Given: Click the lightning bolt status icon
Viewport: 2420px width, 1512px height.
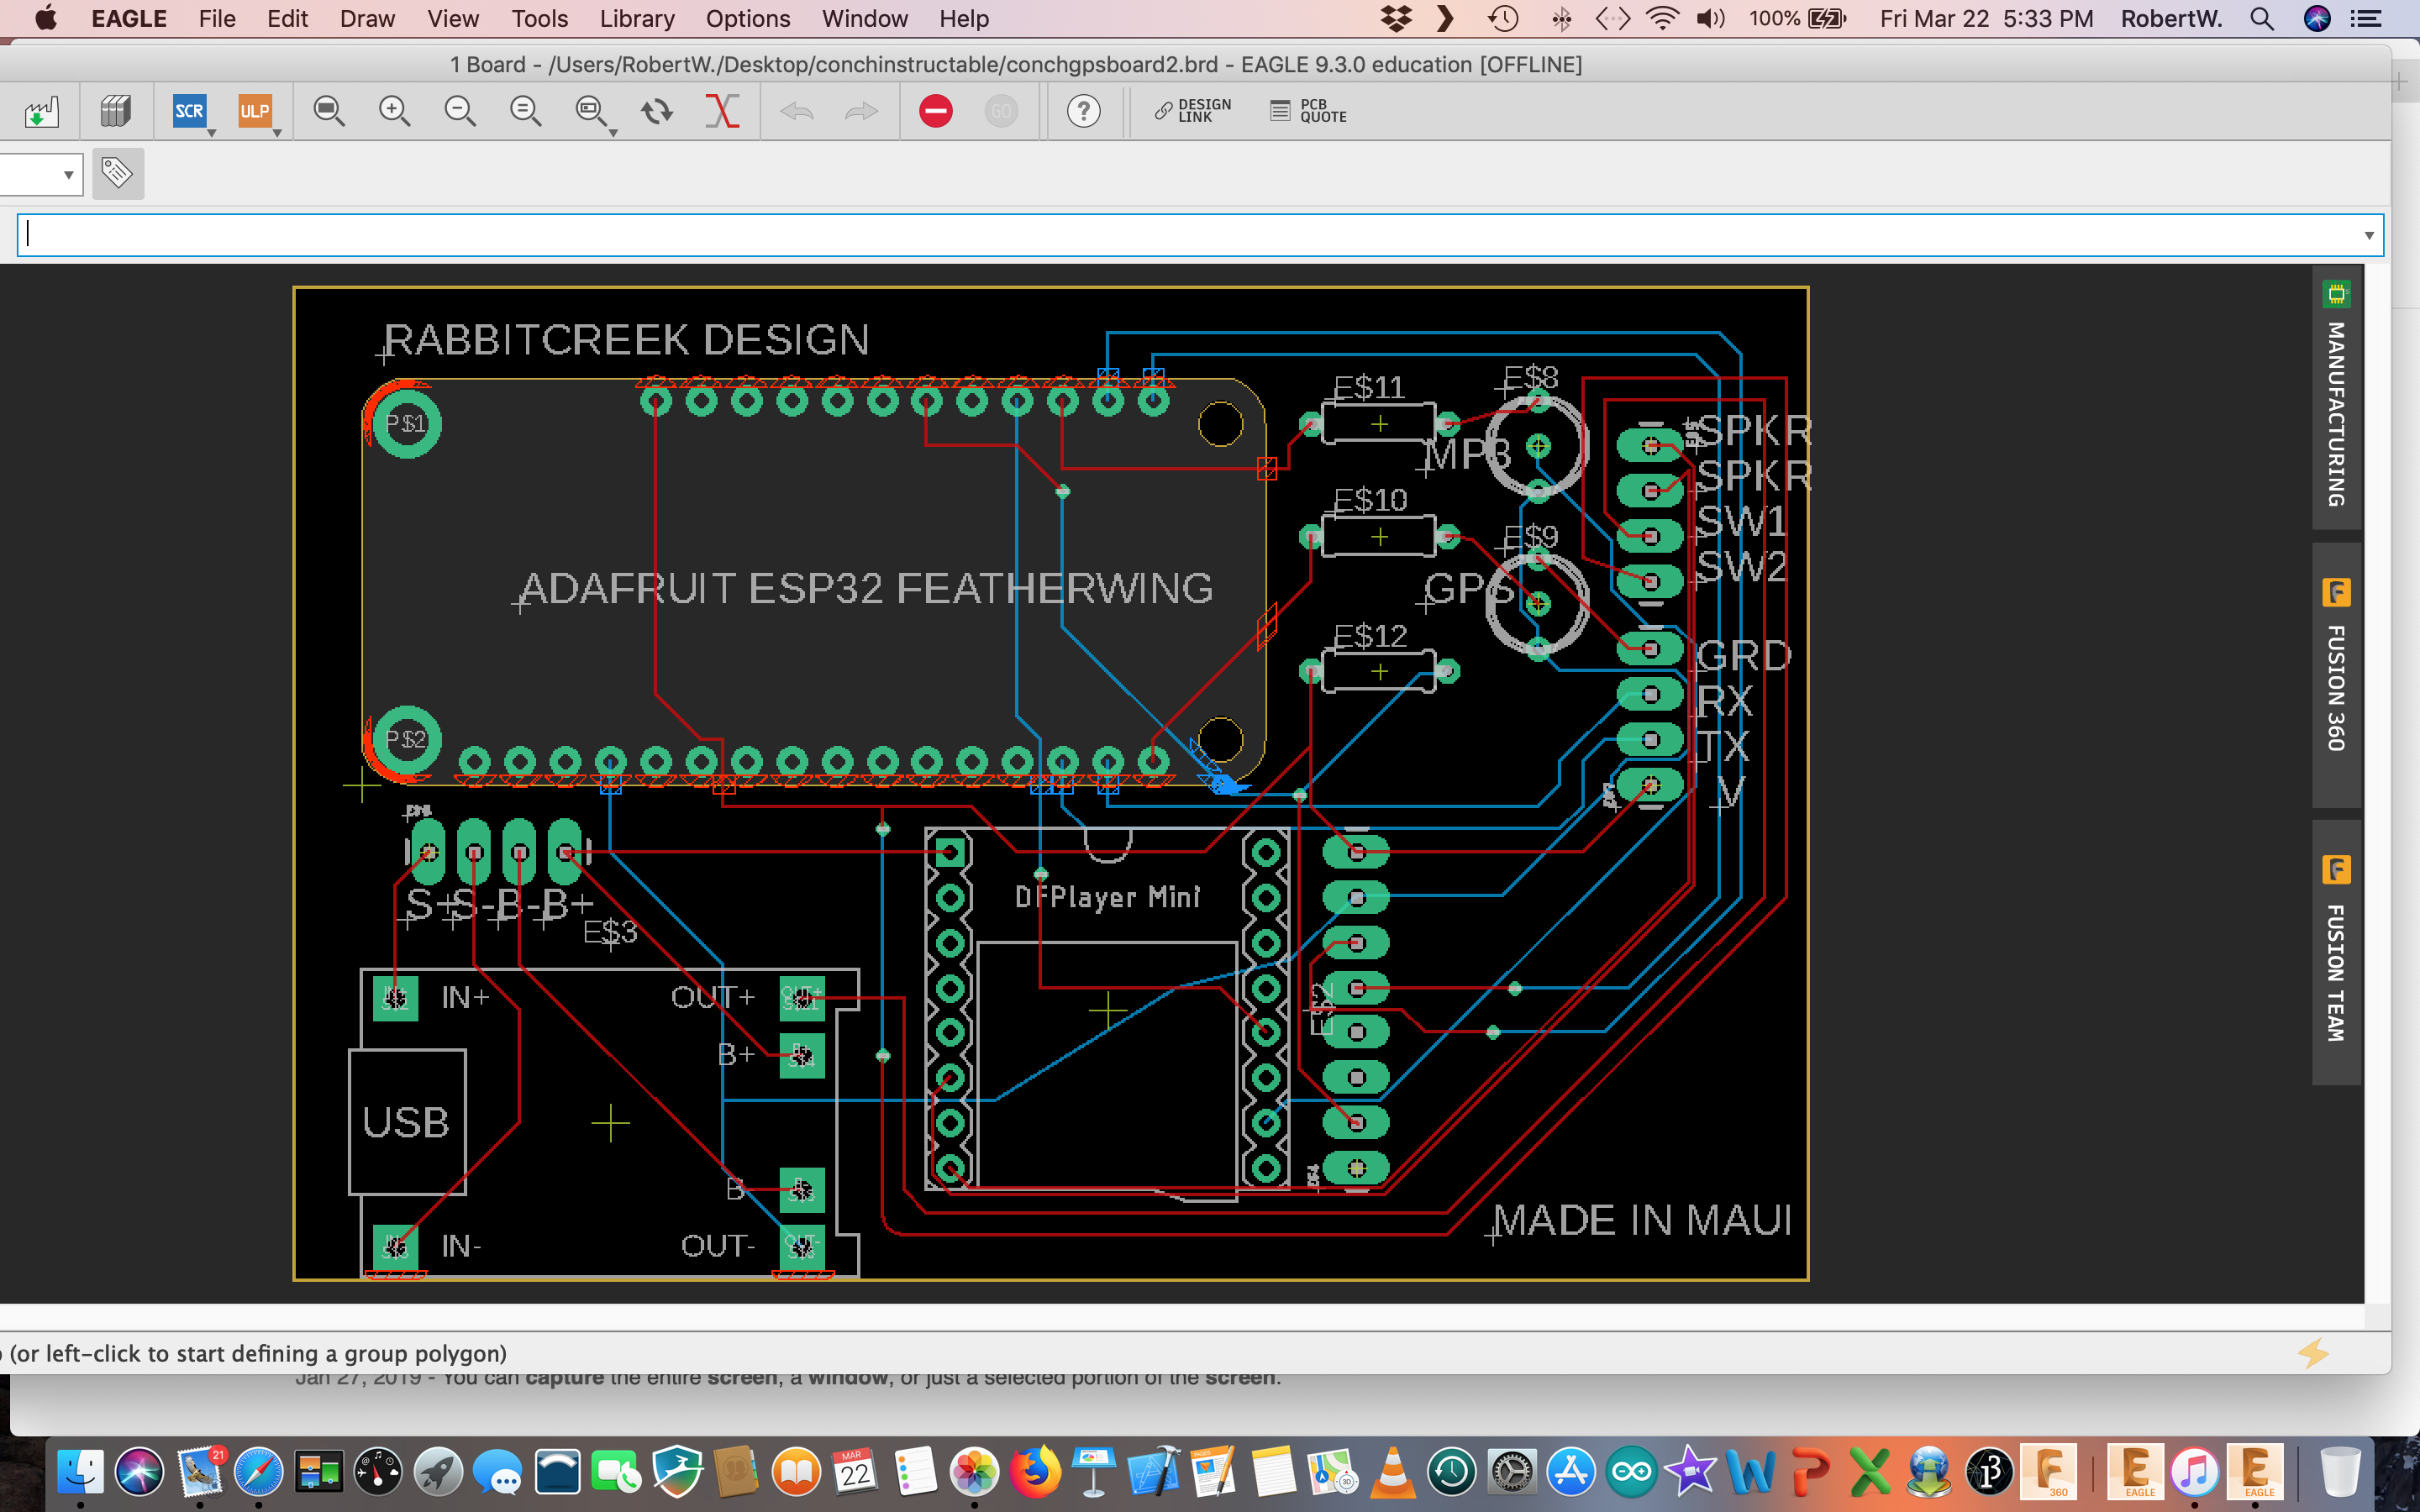Looking at the screenshot, I should point(2313,1353).
